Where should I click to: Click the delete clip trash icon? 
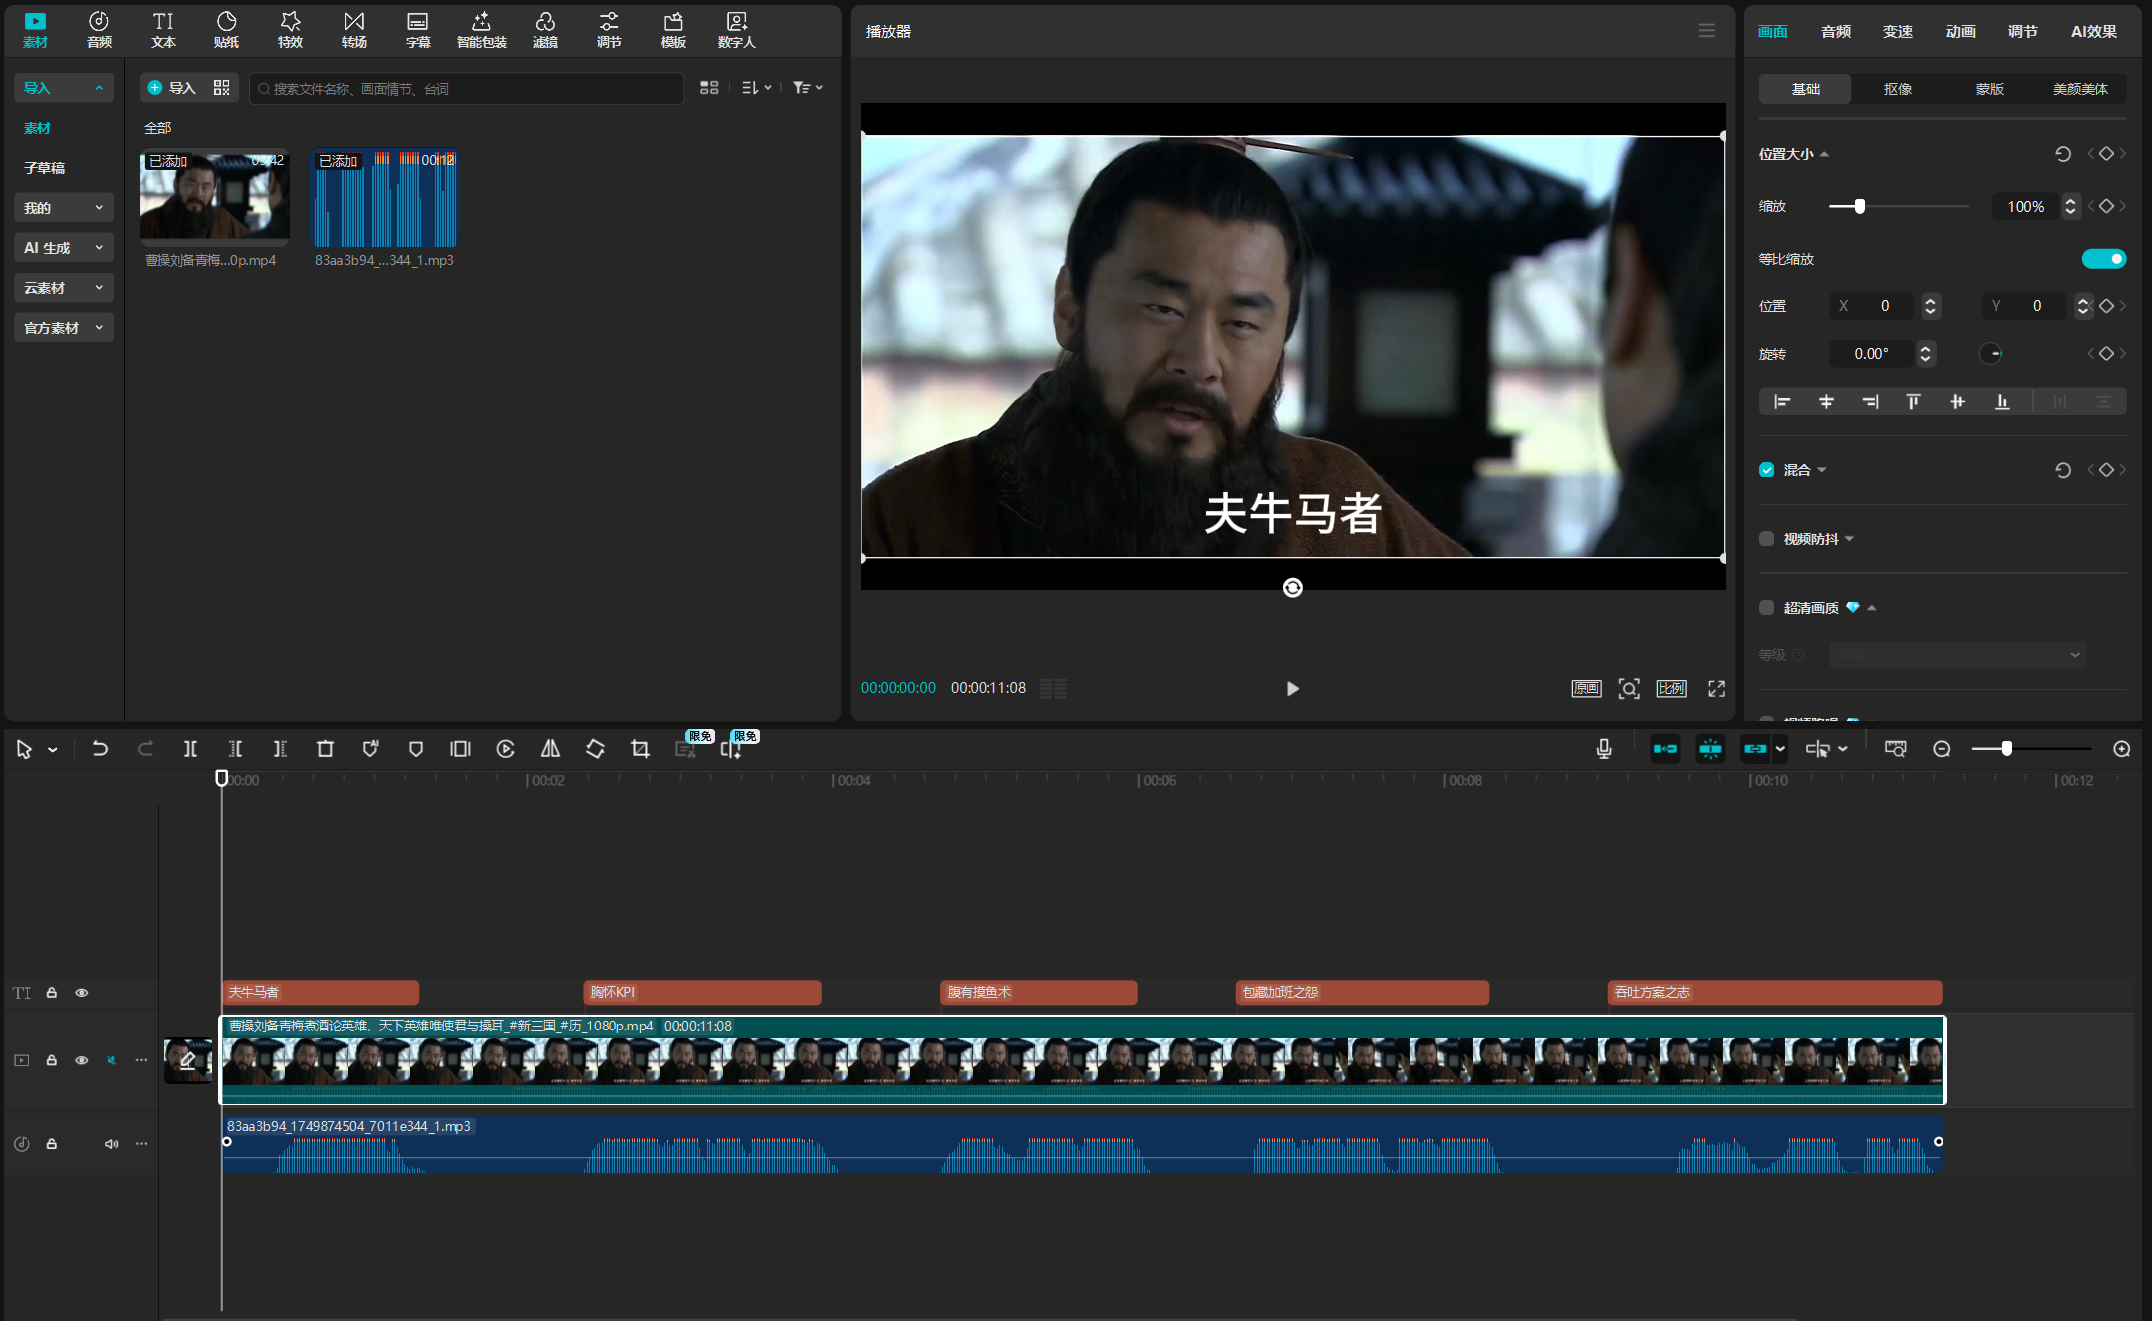(x=325, y=749)
